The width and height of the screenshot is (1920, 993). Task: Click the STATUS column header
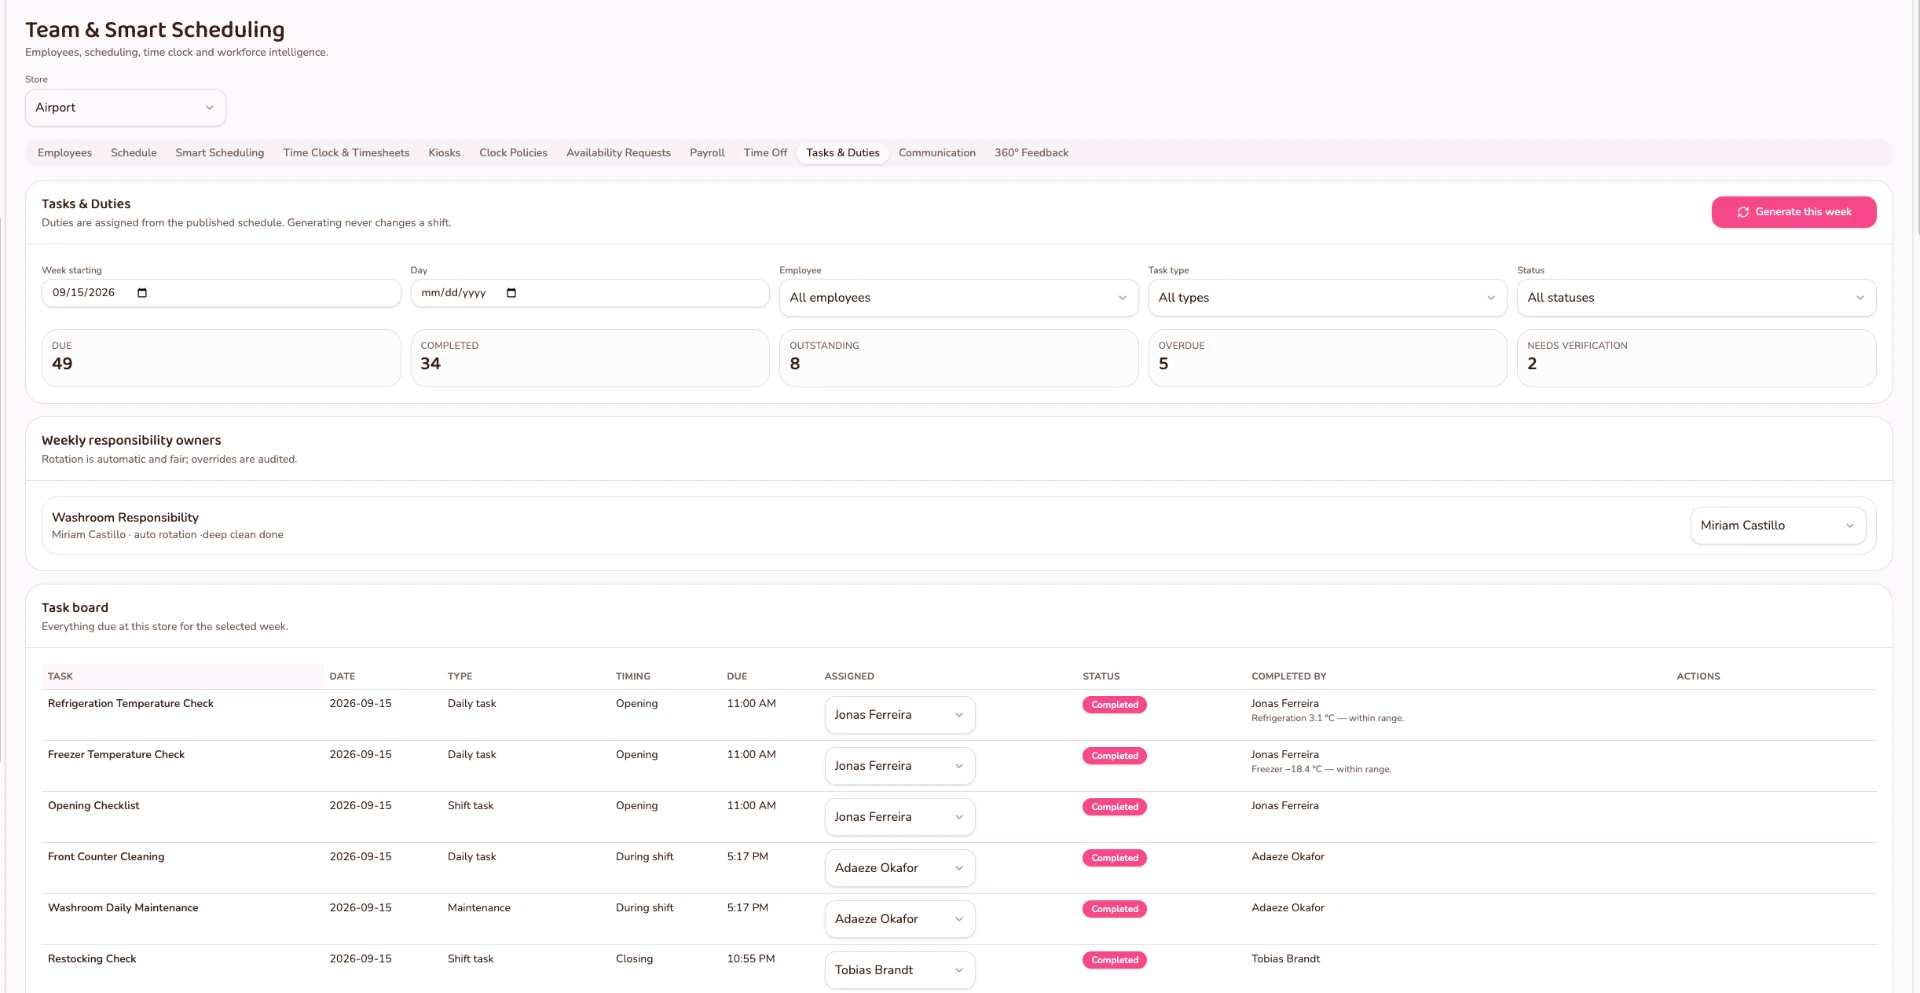pyautogui.click(x=1101, y=677)
